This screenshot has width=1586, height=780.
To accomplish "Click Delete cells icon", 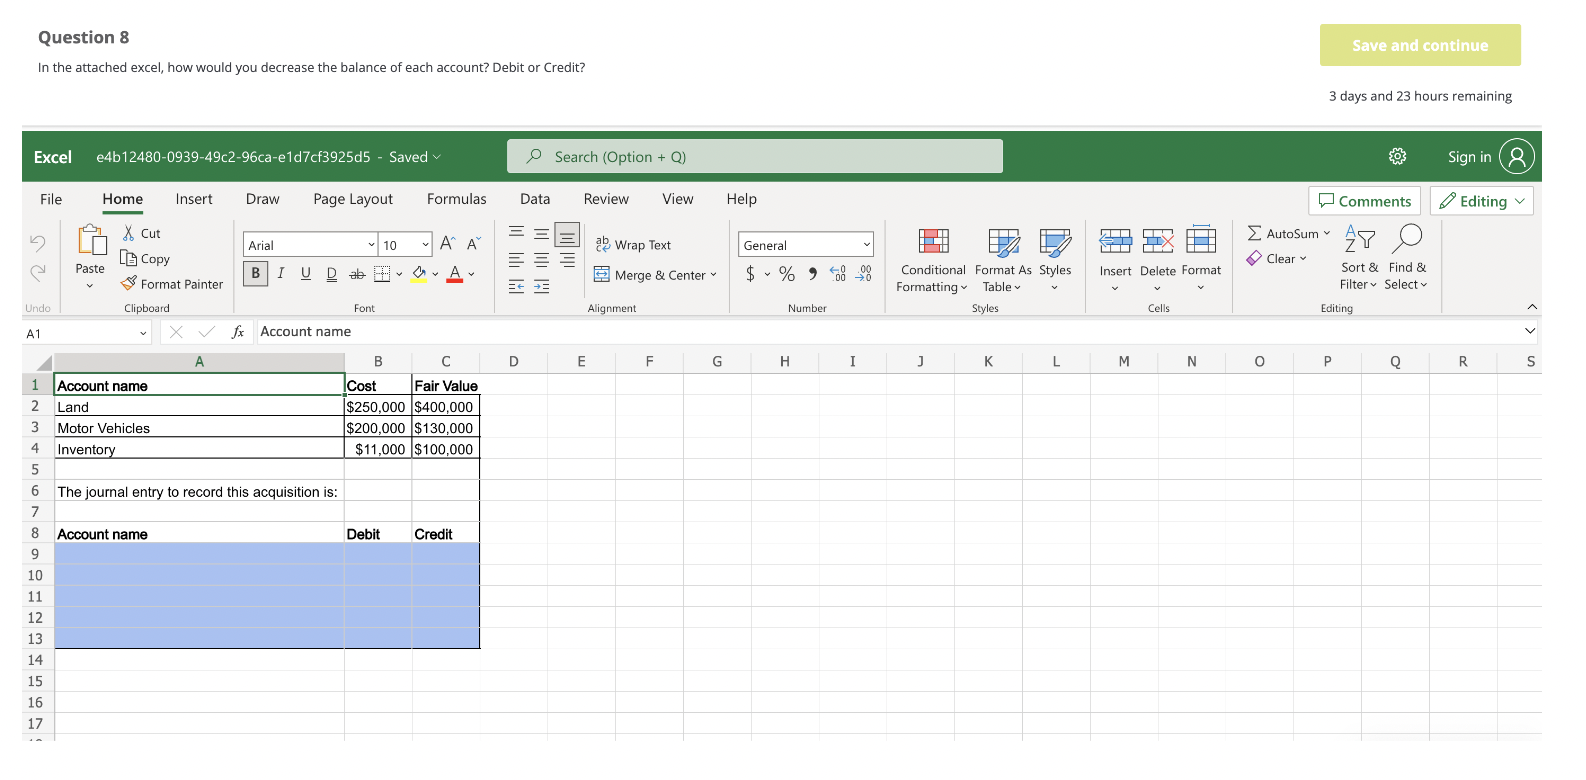I will pyautogui.click(x=1158, y=241).
